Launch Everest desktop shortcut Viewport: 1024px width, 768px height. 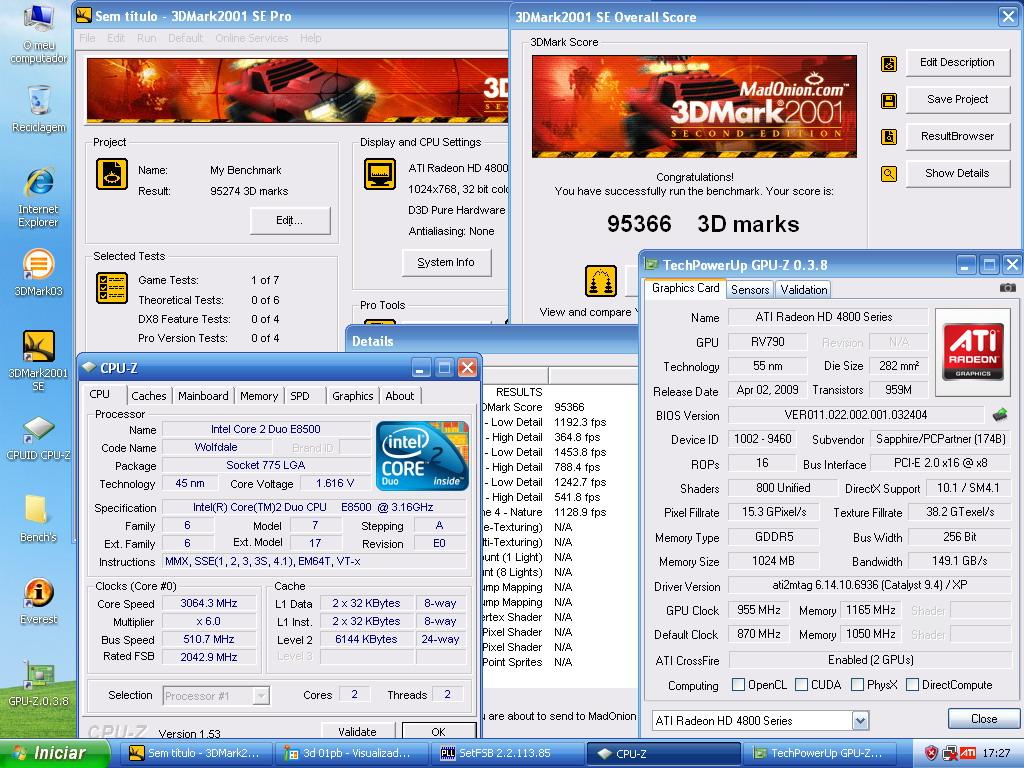tap(39, 601)
